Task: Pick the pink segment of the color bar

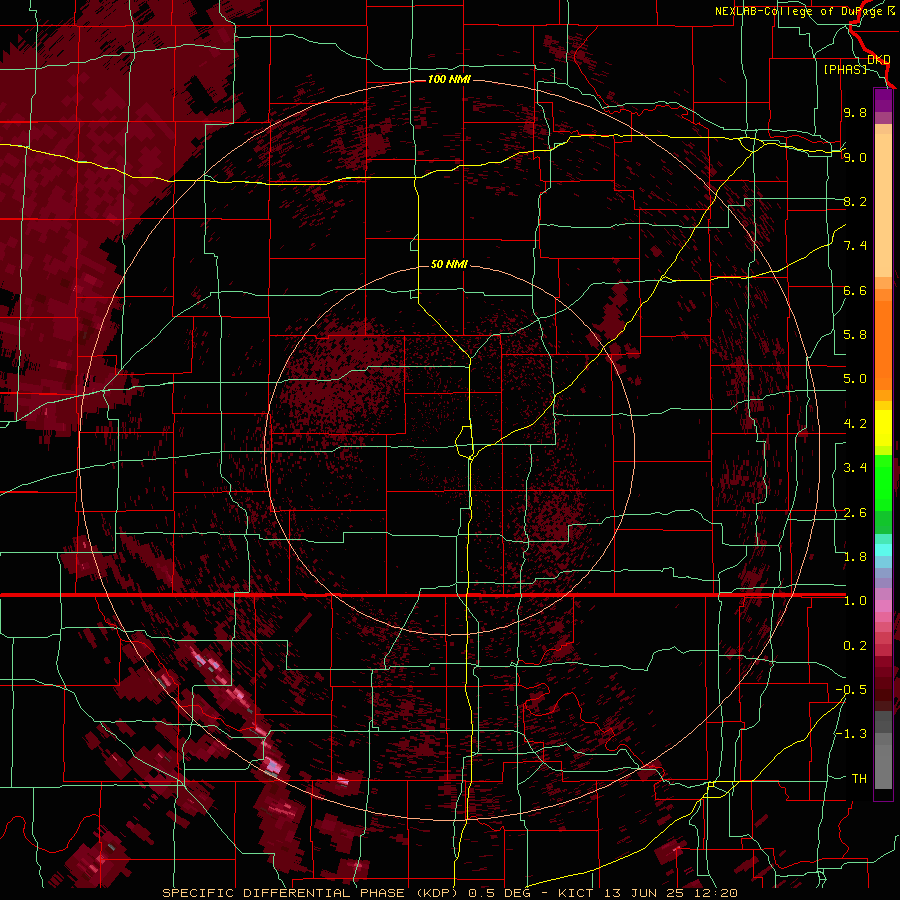Action: click(883, 606)
